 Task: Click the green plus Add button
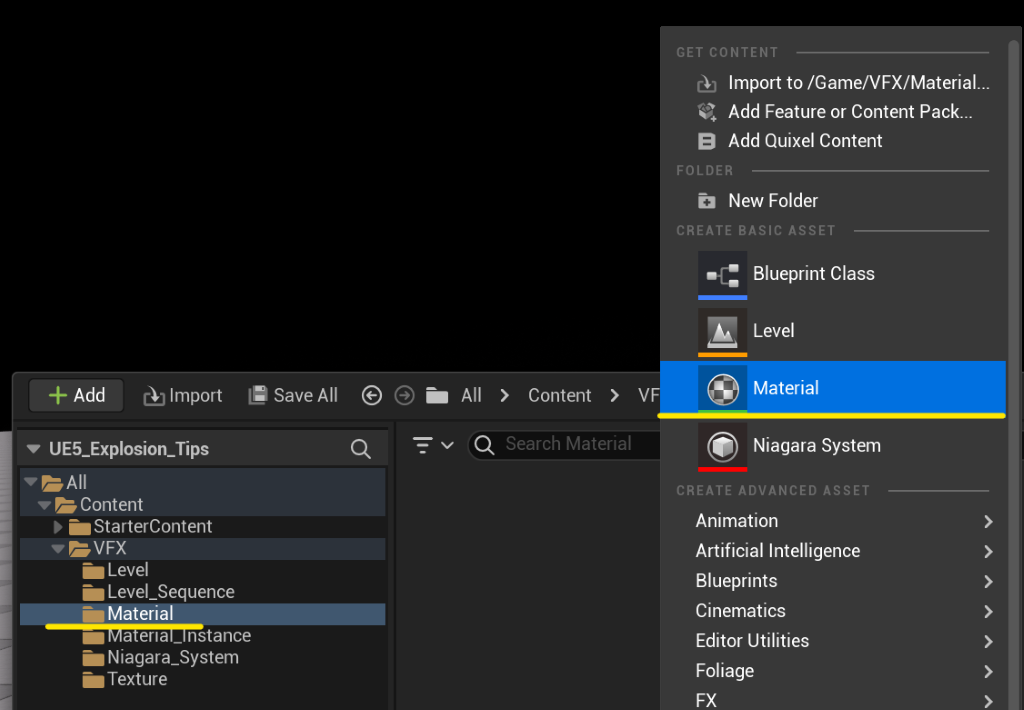coord(76,395)
